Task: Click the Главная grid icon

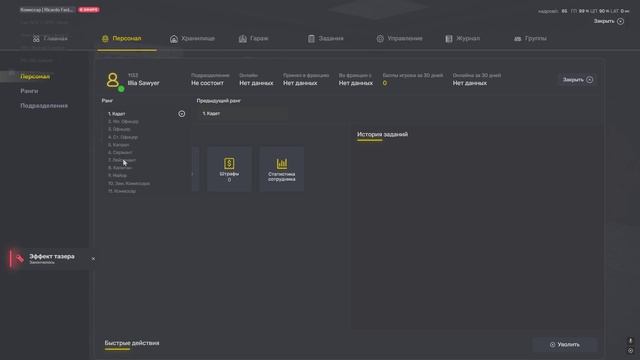Action: click(36, 38)
